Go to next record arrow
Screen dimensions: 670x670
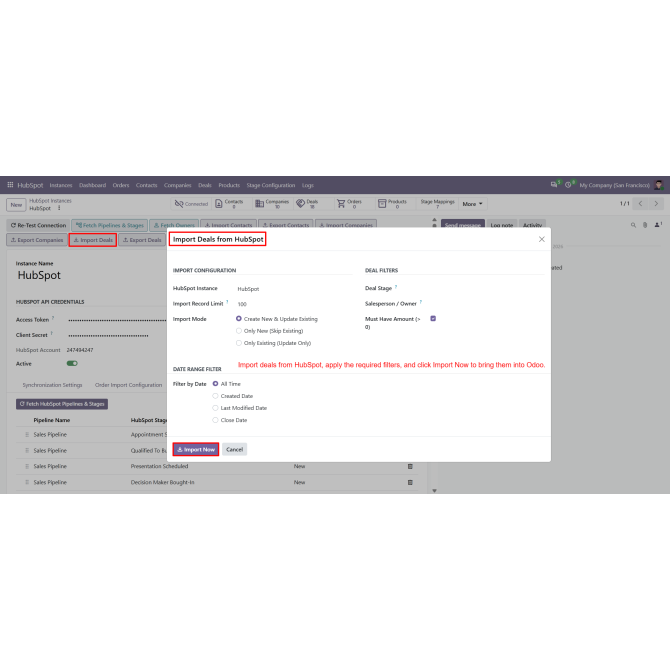[656, 204]
